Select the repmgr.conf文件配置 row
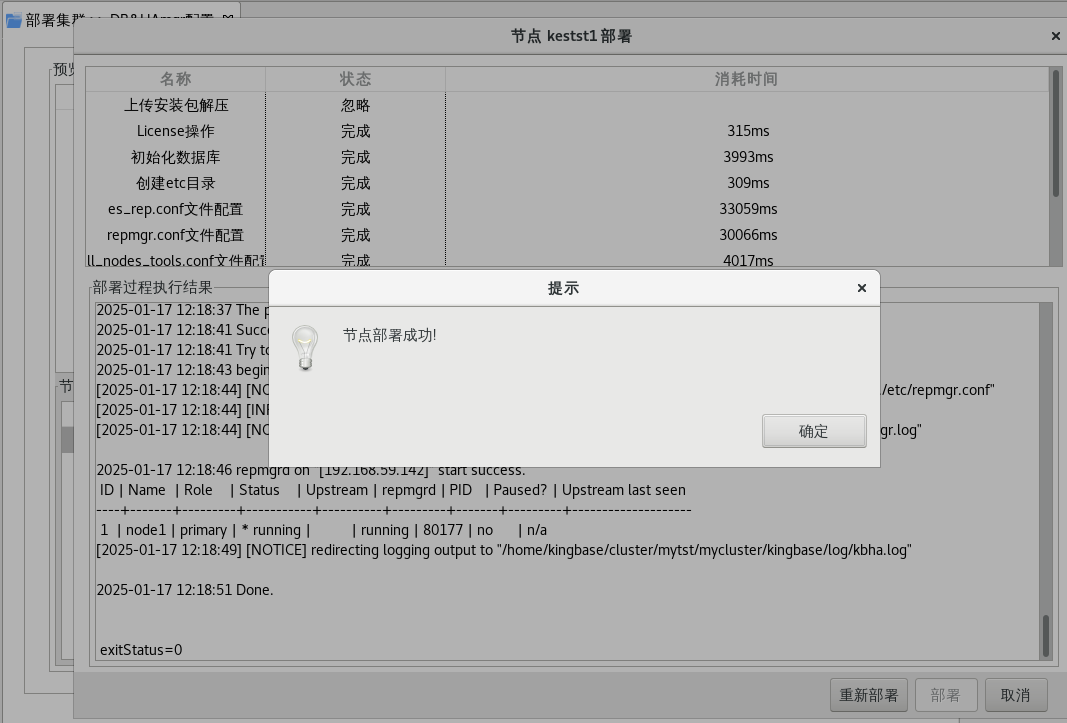 [x=176, y=235]
